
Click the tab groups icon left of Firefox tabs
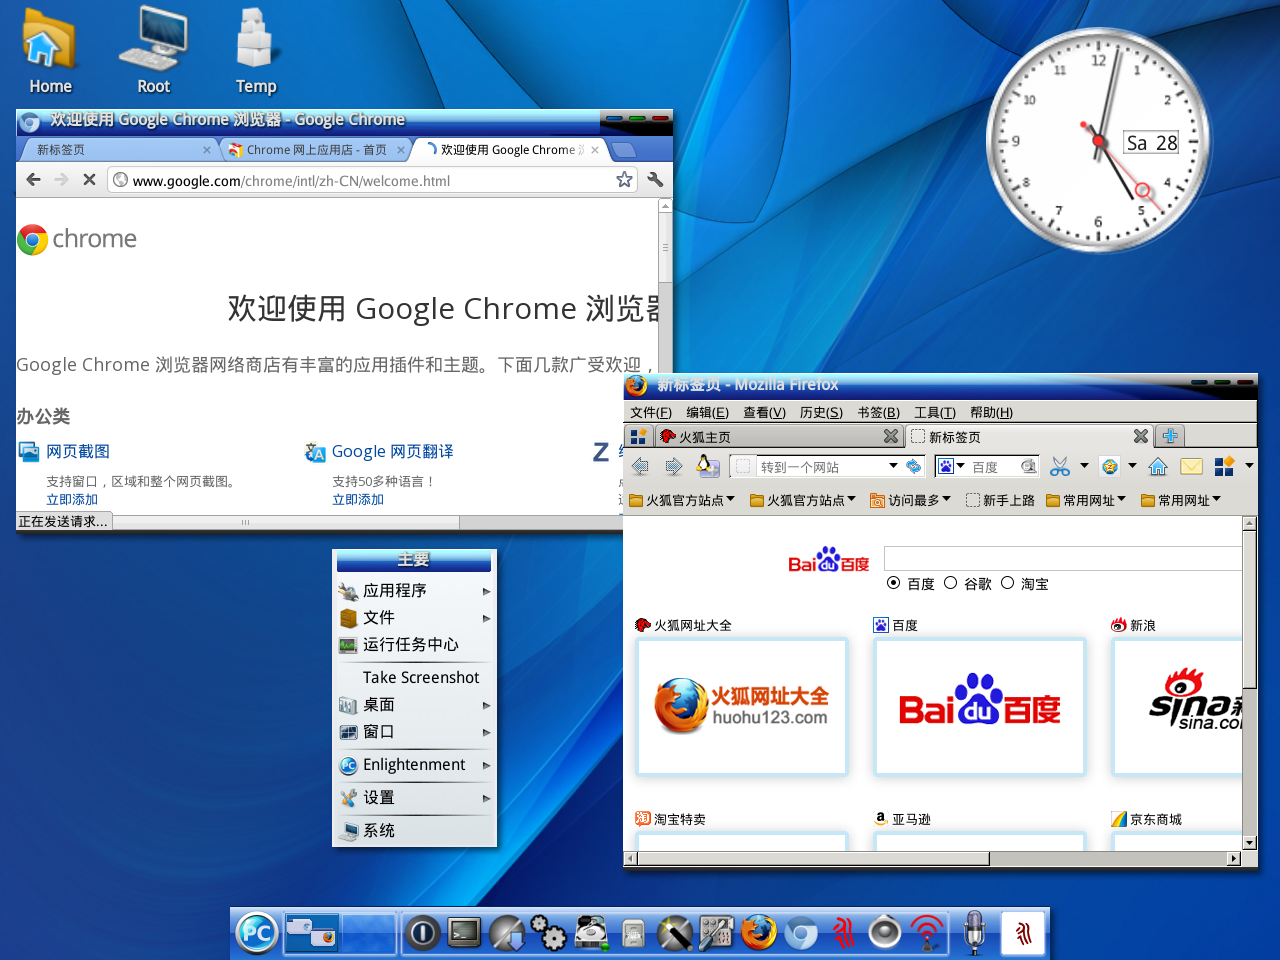[x=638, y=437]
